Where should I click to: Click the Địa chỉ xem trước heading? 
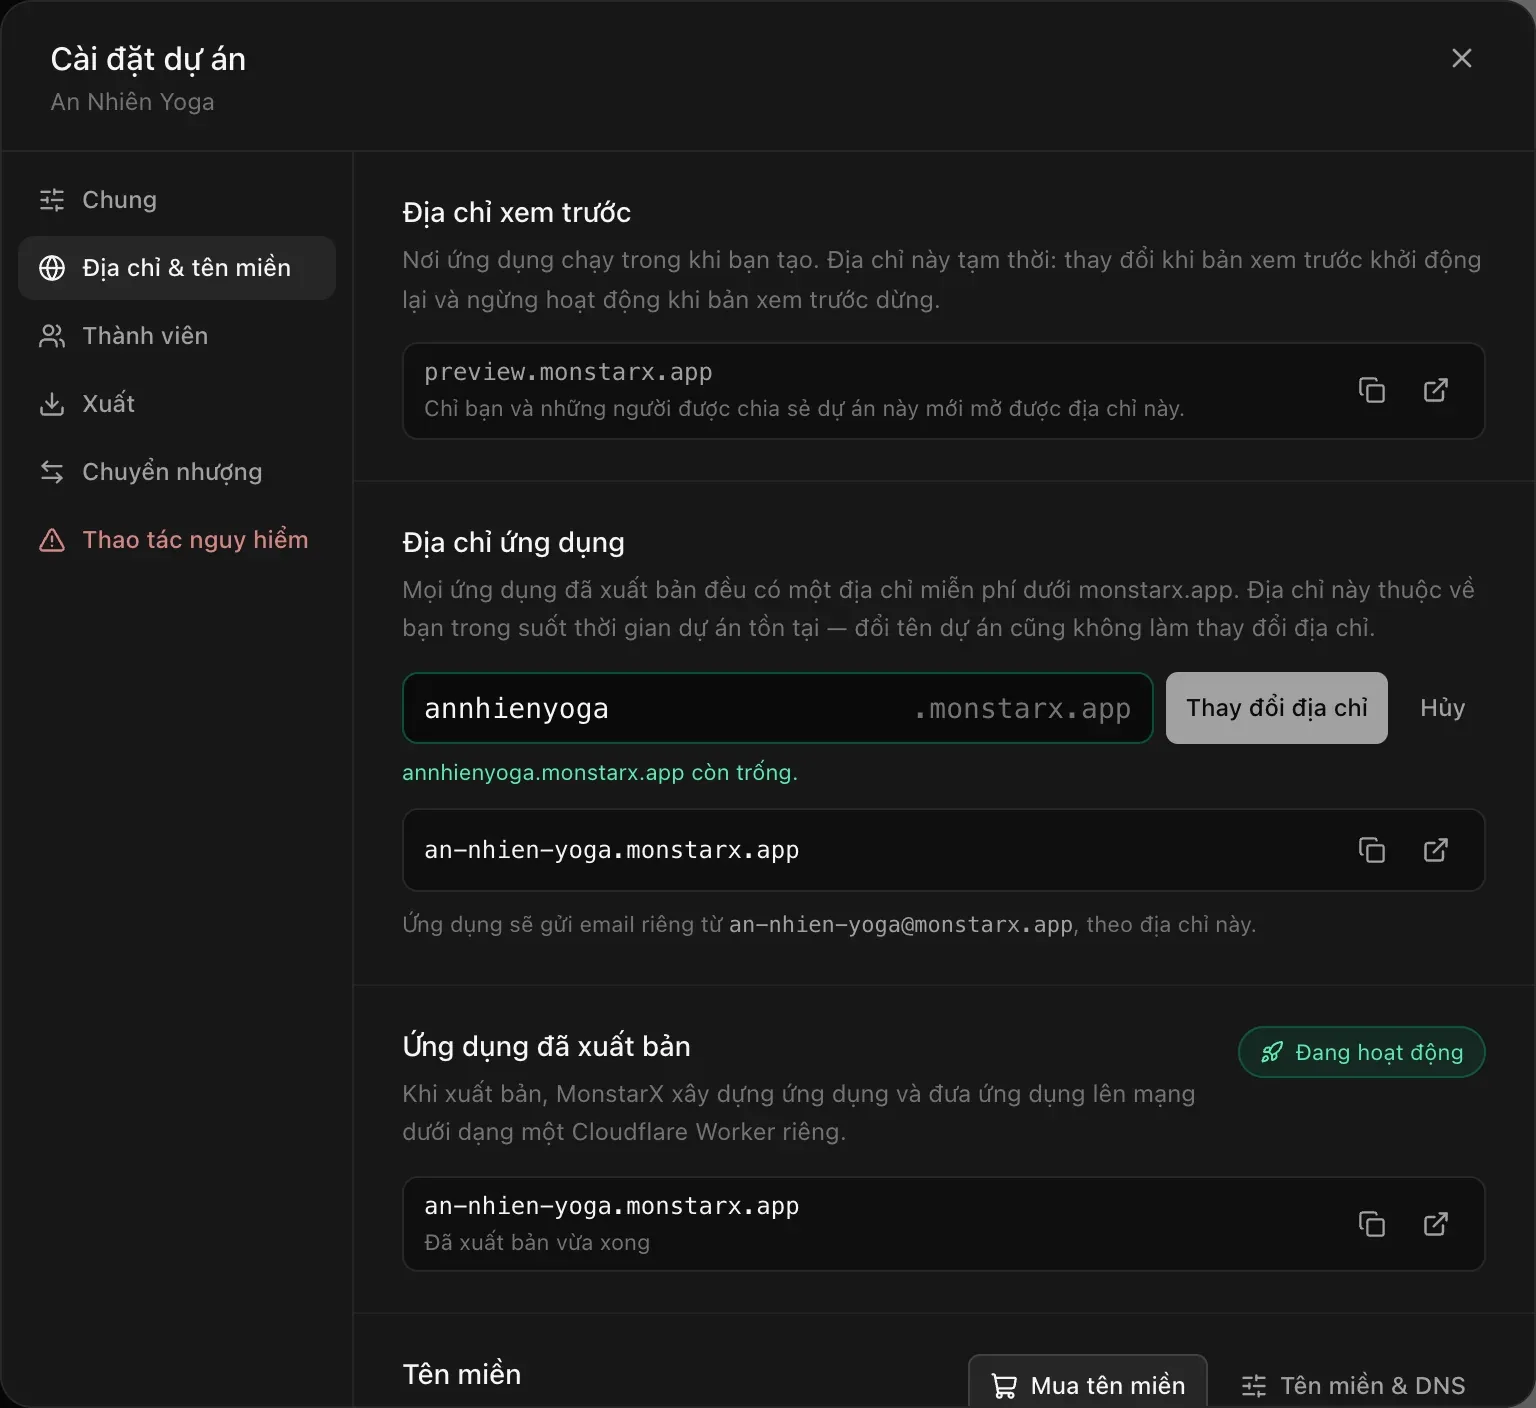point(517,213)
